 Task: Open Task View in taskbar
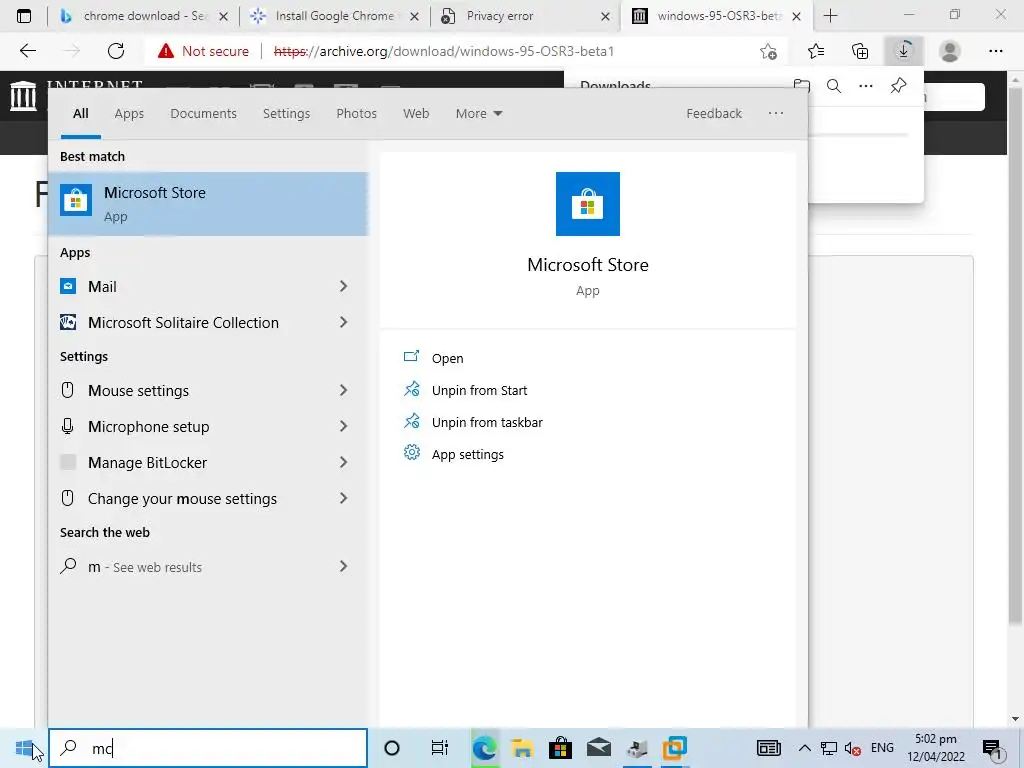pos(440,748)
